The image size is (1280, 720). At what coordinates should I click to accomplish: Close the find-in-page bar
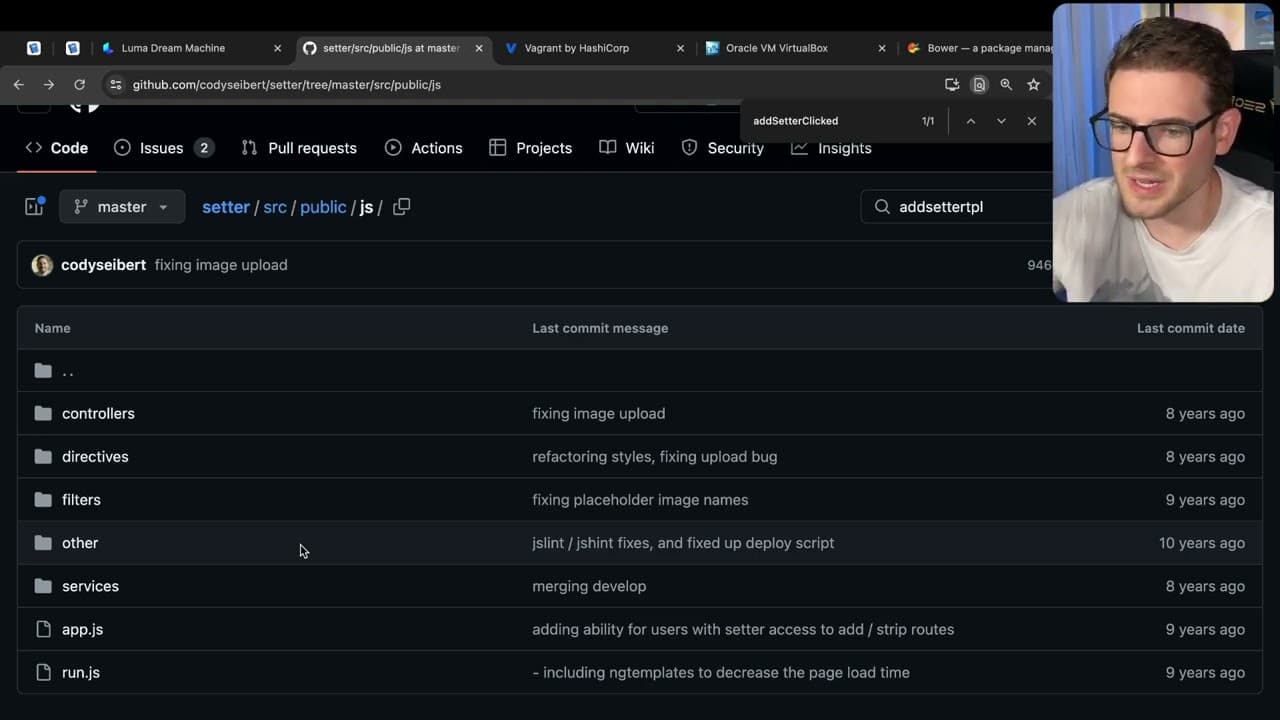coord(1031,121)
